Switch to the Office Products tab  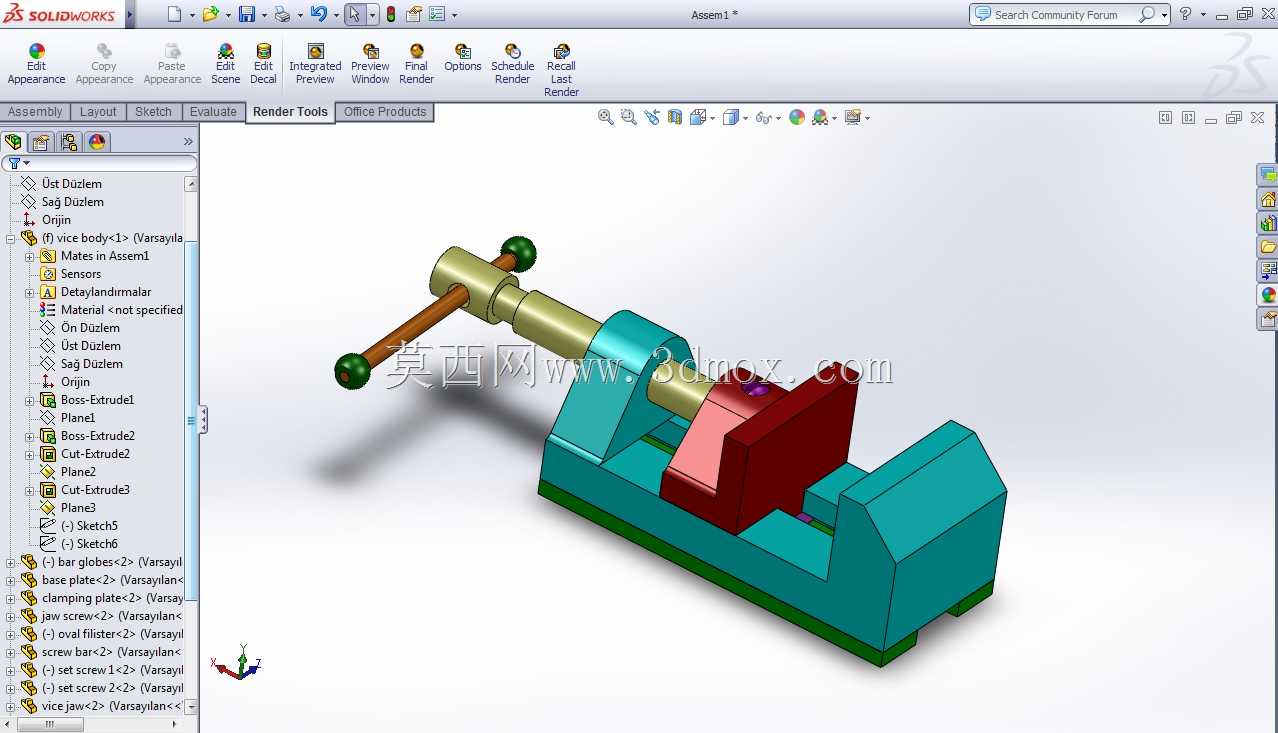[385, 112]
